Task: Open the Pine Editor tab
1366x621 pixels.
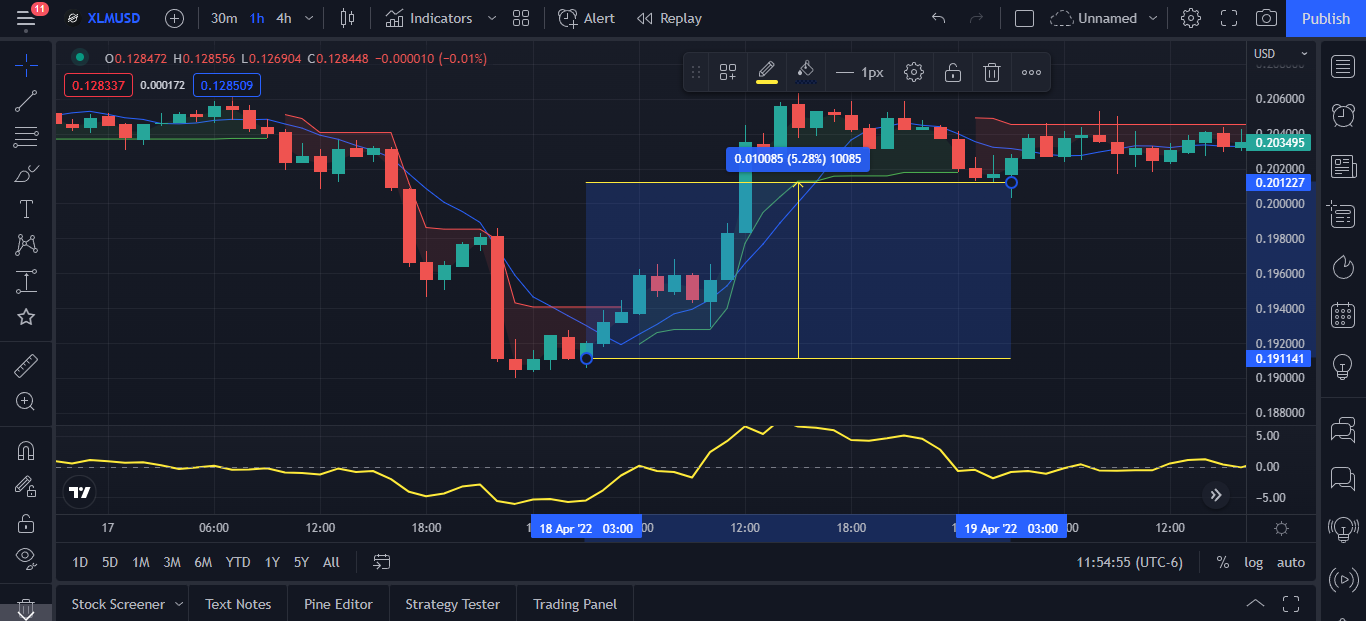Action: pos(338,604)
